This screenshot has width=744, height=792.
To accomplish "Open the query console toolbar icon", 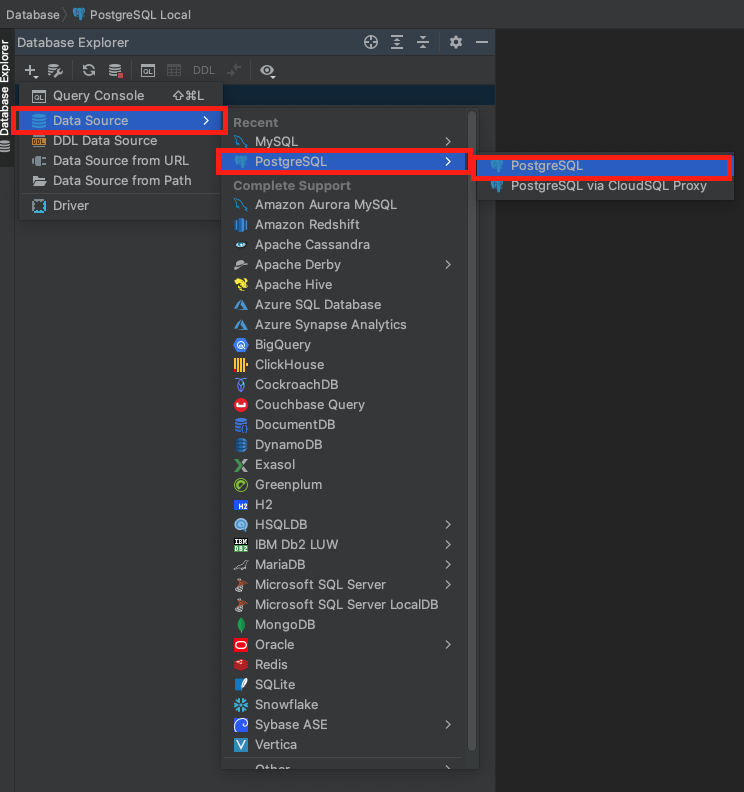I will pos(148,71).
